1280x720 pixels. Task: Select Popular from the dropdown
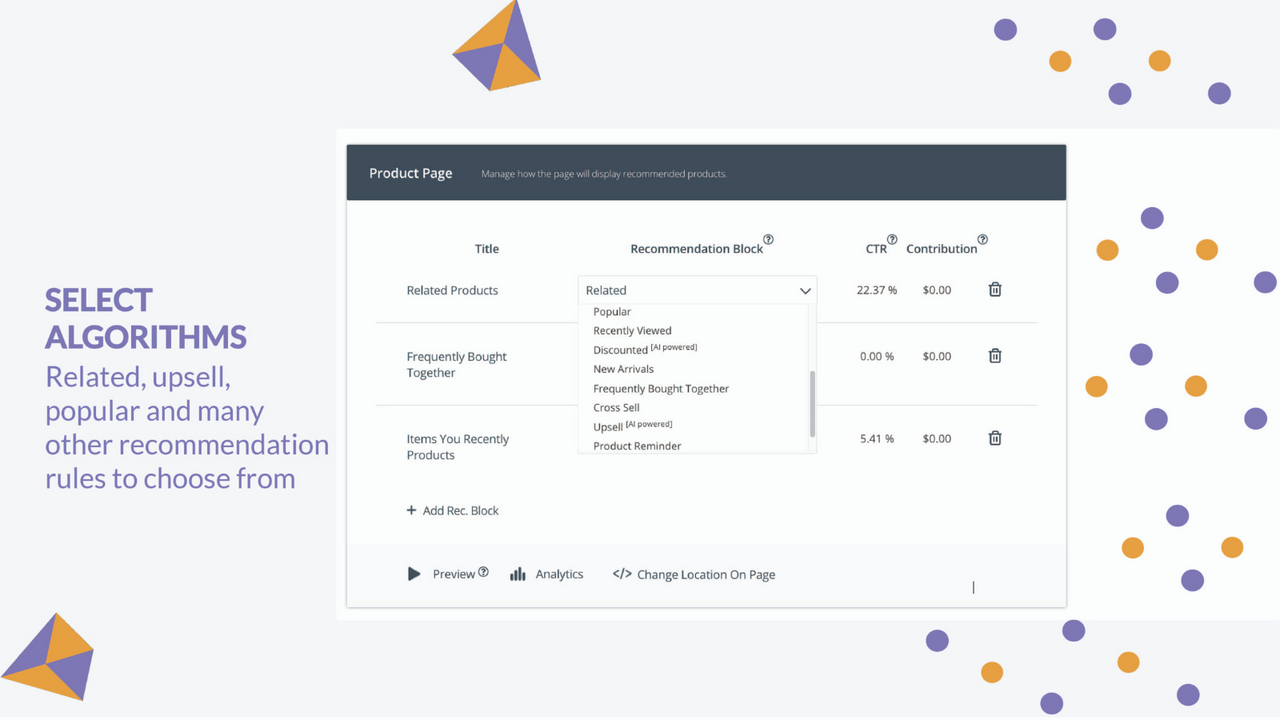tap(611, 311)
